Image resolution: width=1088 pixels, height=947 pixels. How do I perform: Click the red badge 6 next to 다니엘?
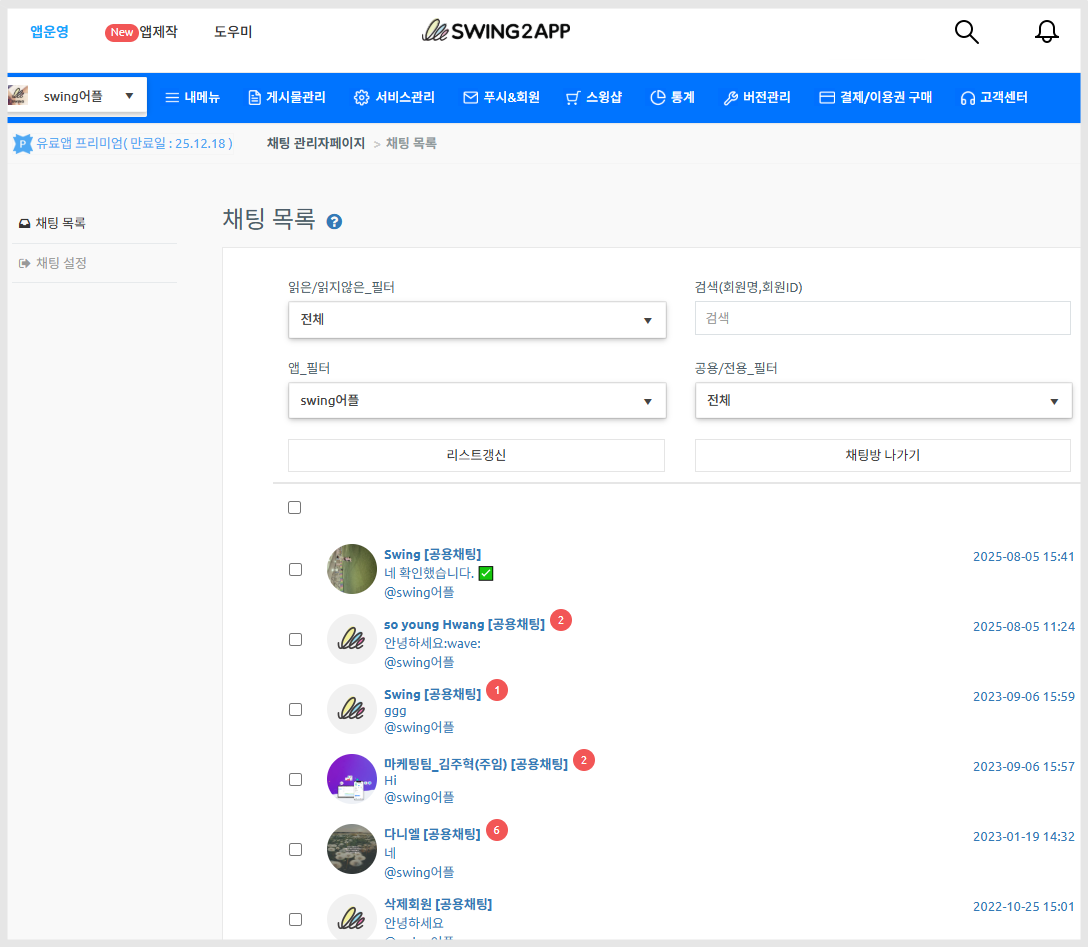[x=497, y=830]
